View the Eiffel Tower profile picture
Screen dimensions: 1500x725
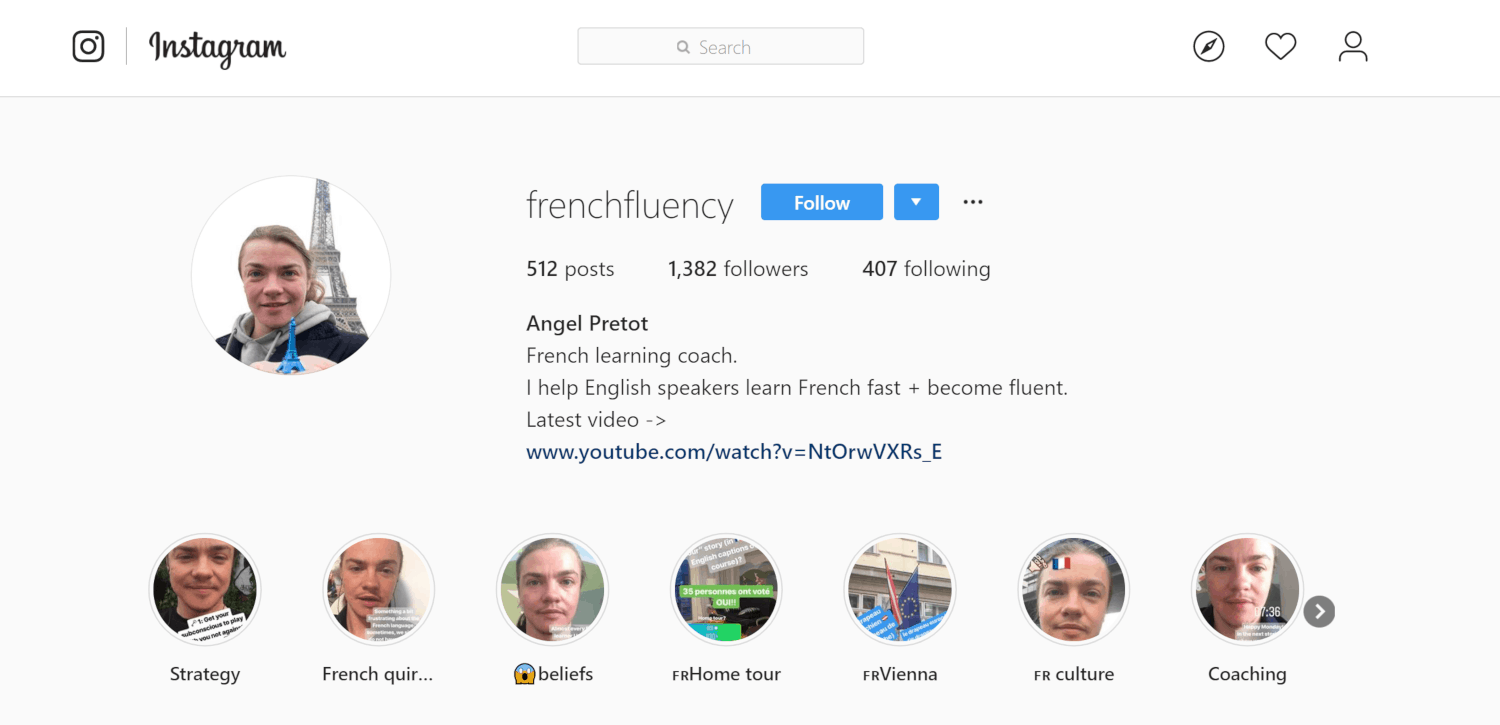pyautogui.click(x=291, y=275)
